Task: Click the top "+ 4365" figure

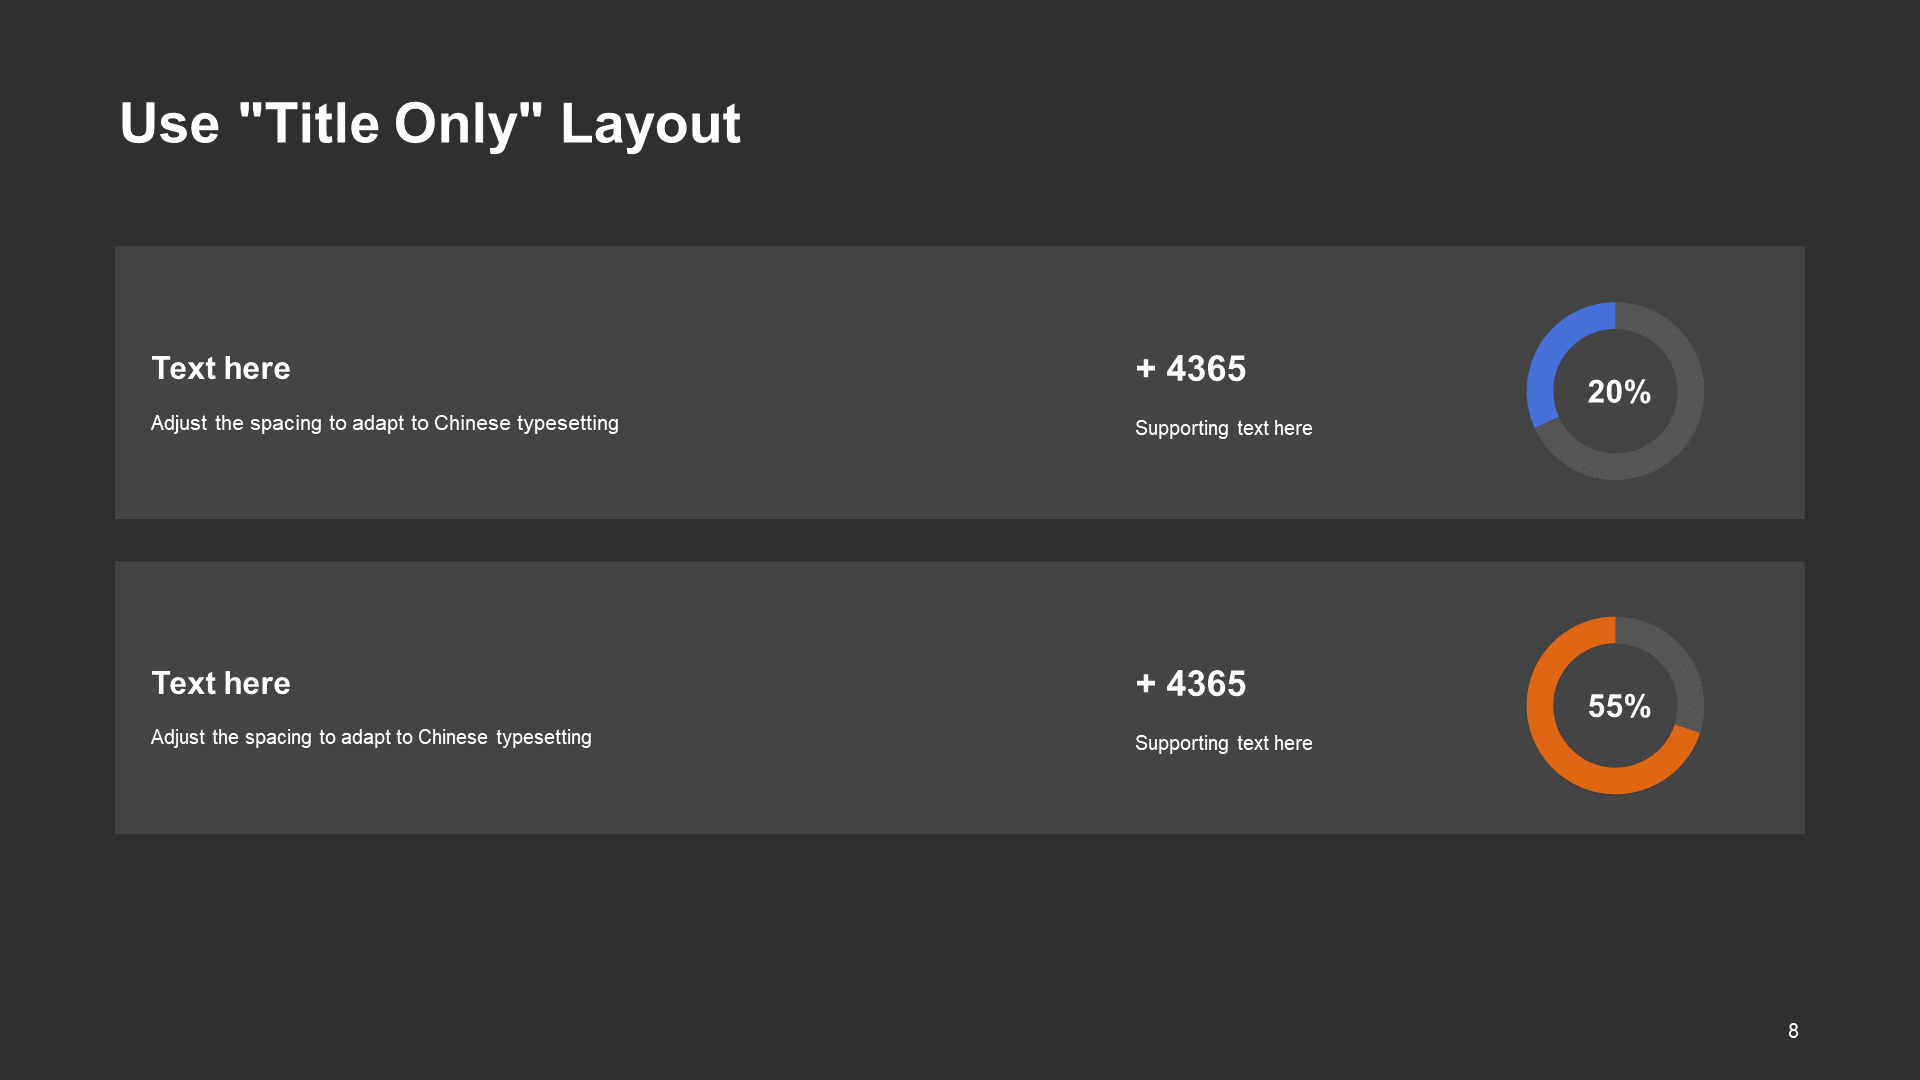Action: coord(1191,369)
